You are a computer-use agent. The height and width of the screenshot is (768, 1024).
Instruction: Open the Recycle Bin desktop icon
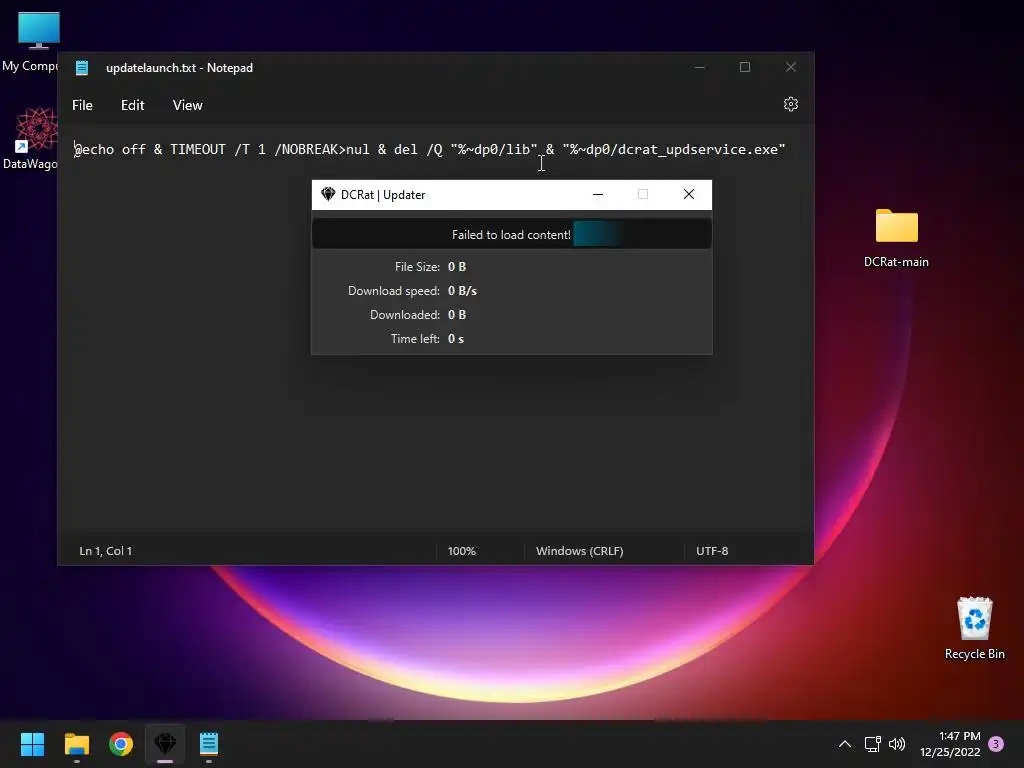(x=974, y=629)
